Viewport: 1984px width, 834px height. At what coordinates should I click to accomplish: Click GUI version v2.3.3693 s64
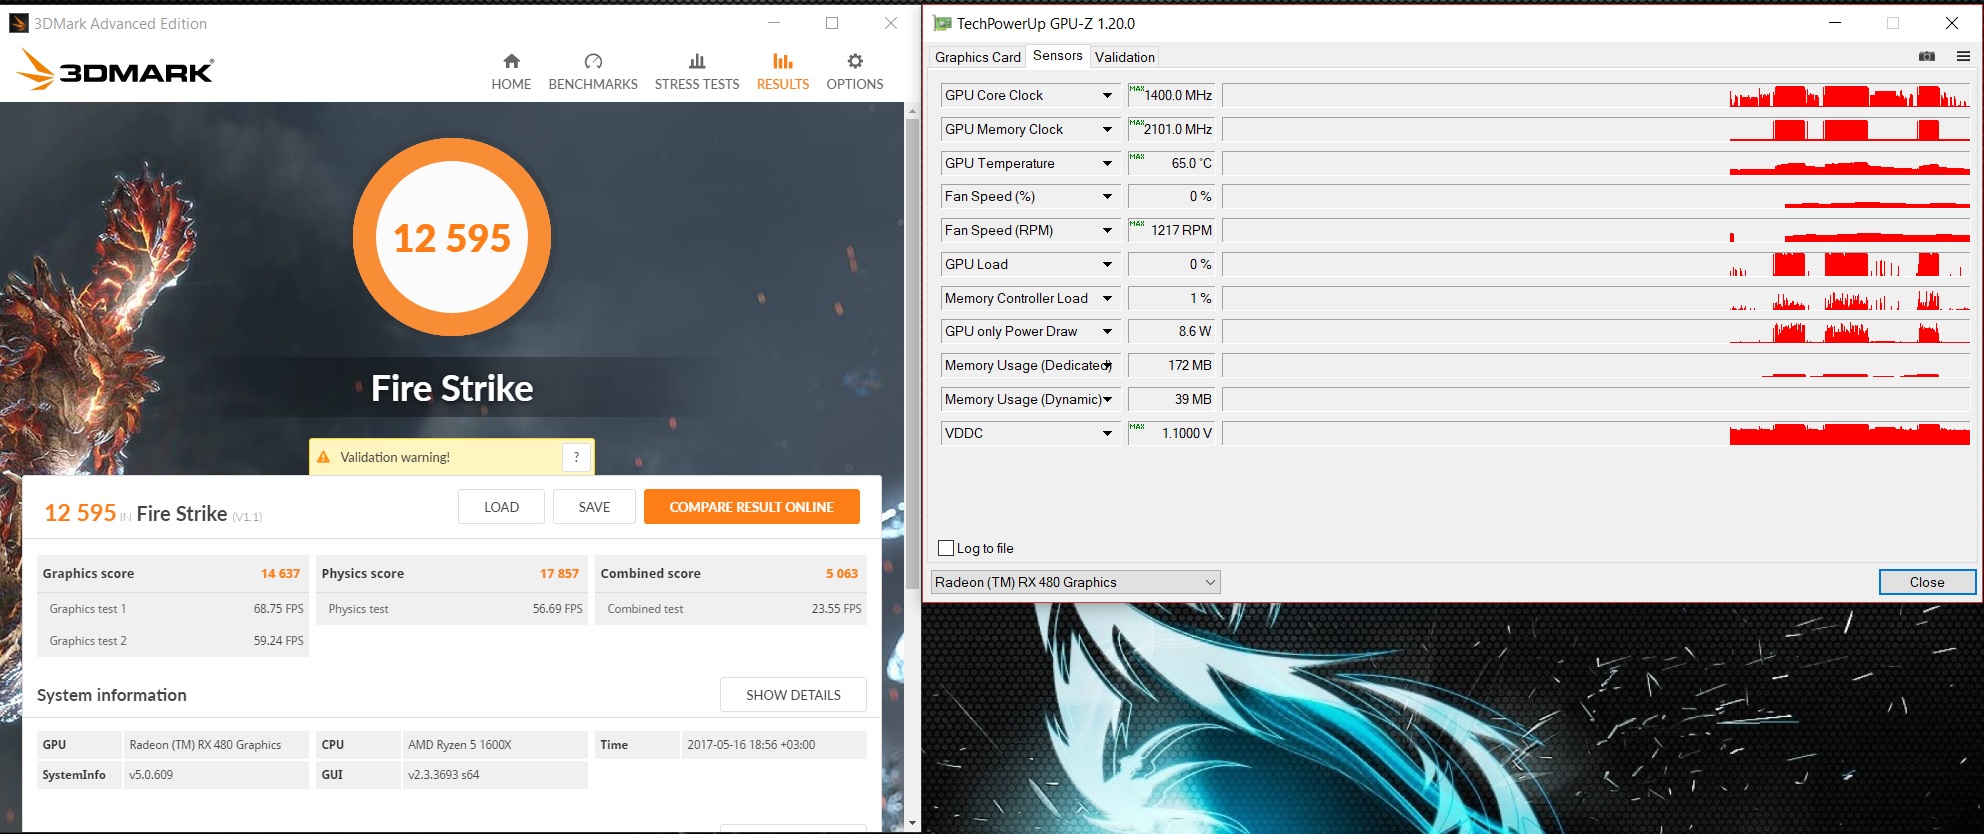coord(443,775)
